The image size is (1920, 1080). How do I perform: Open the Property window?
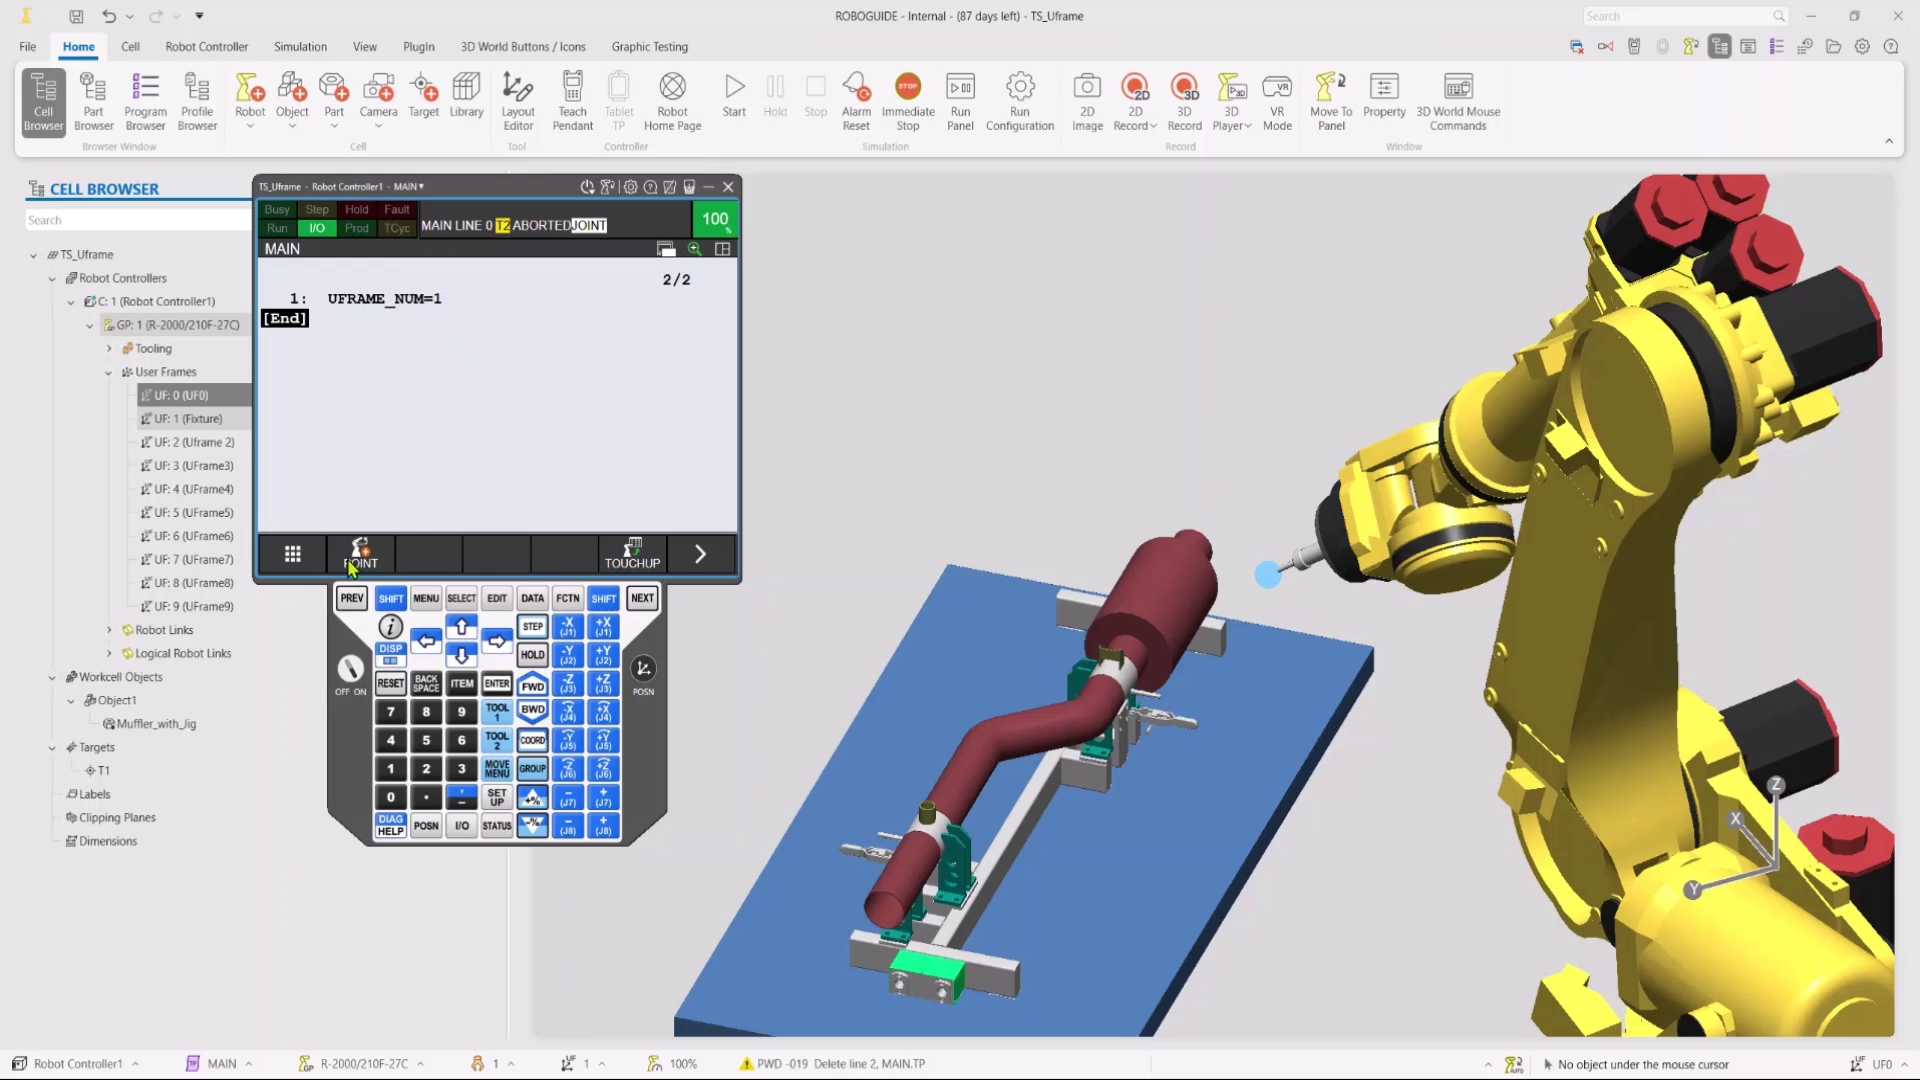[x=1384, y=97]
